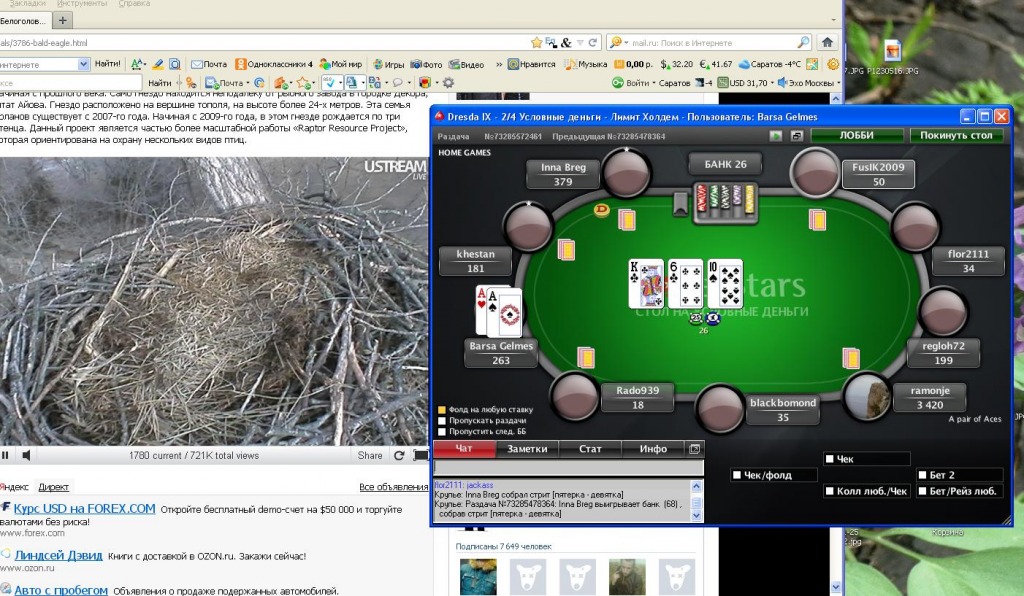The height and width of the screenshot is (596, 1024).
Task: Click 'Нравится' toolbar button
Action: click(532, 64)
